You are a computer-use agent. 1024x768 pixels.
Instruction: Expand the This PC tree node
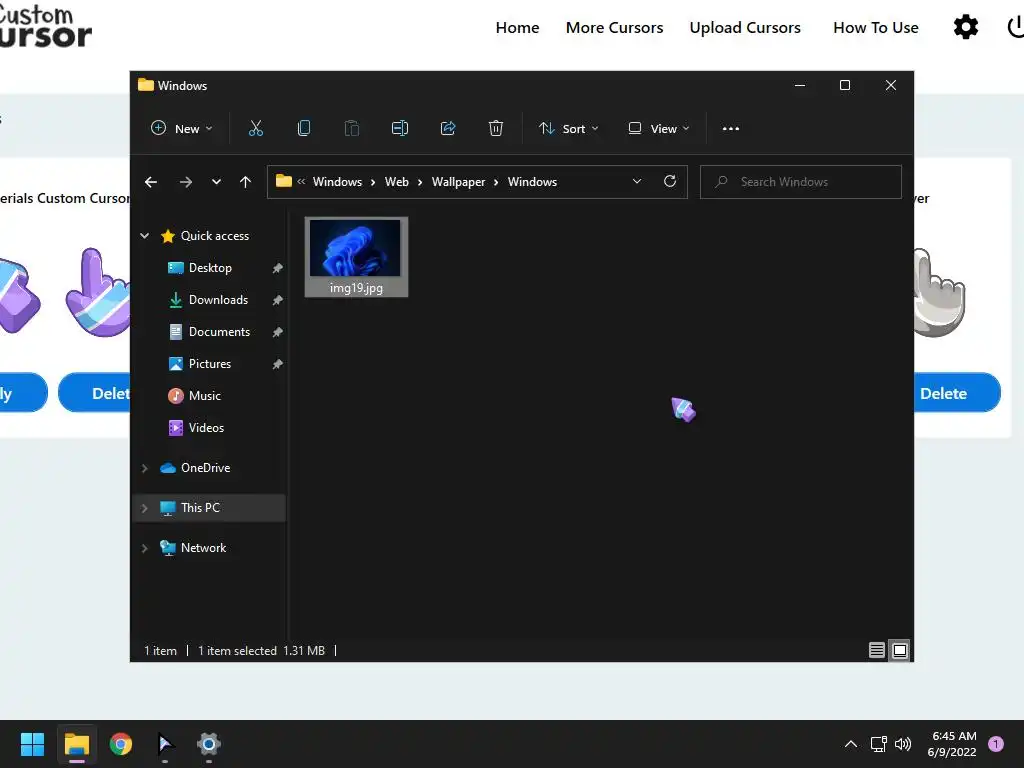tap(144, 508)
